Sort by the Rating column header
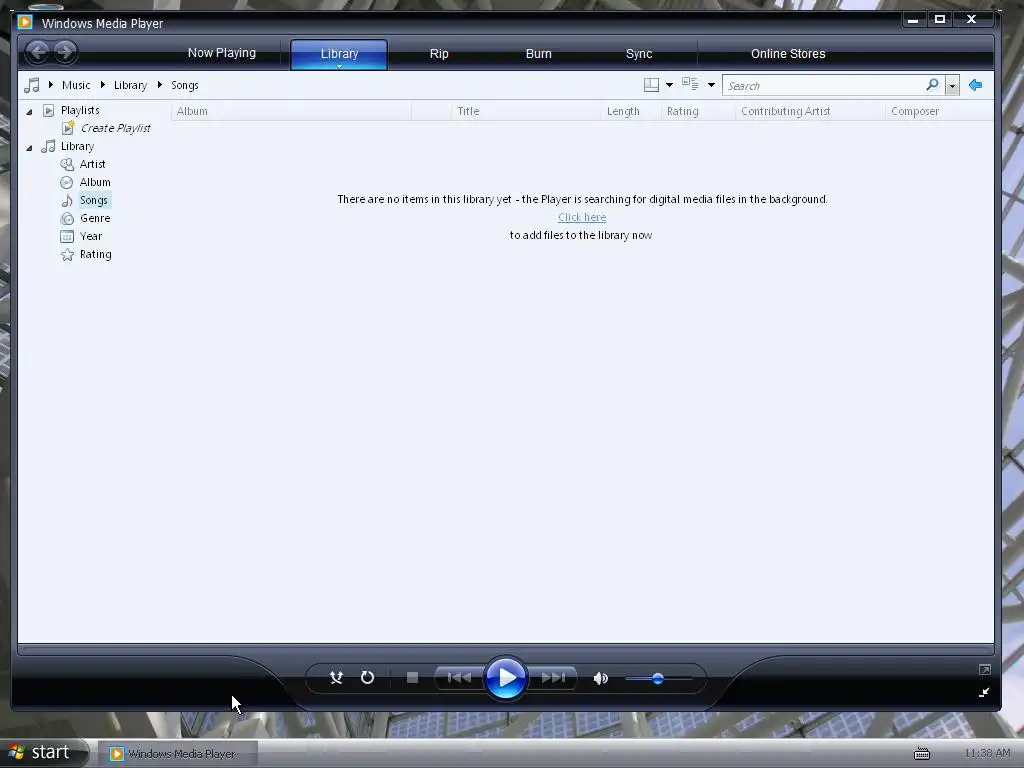 point(698,111)
